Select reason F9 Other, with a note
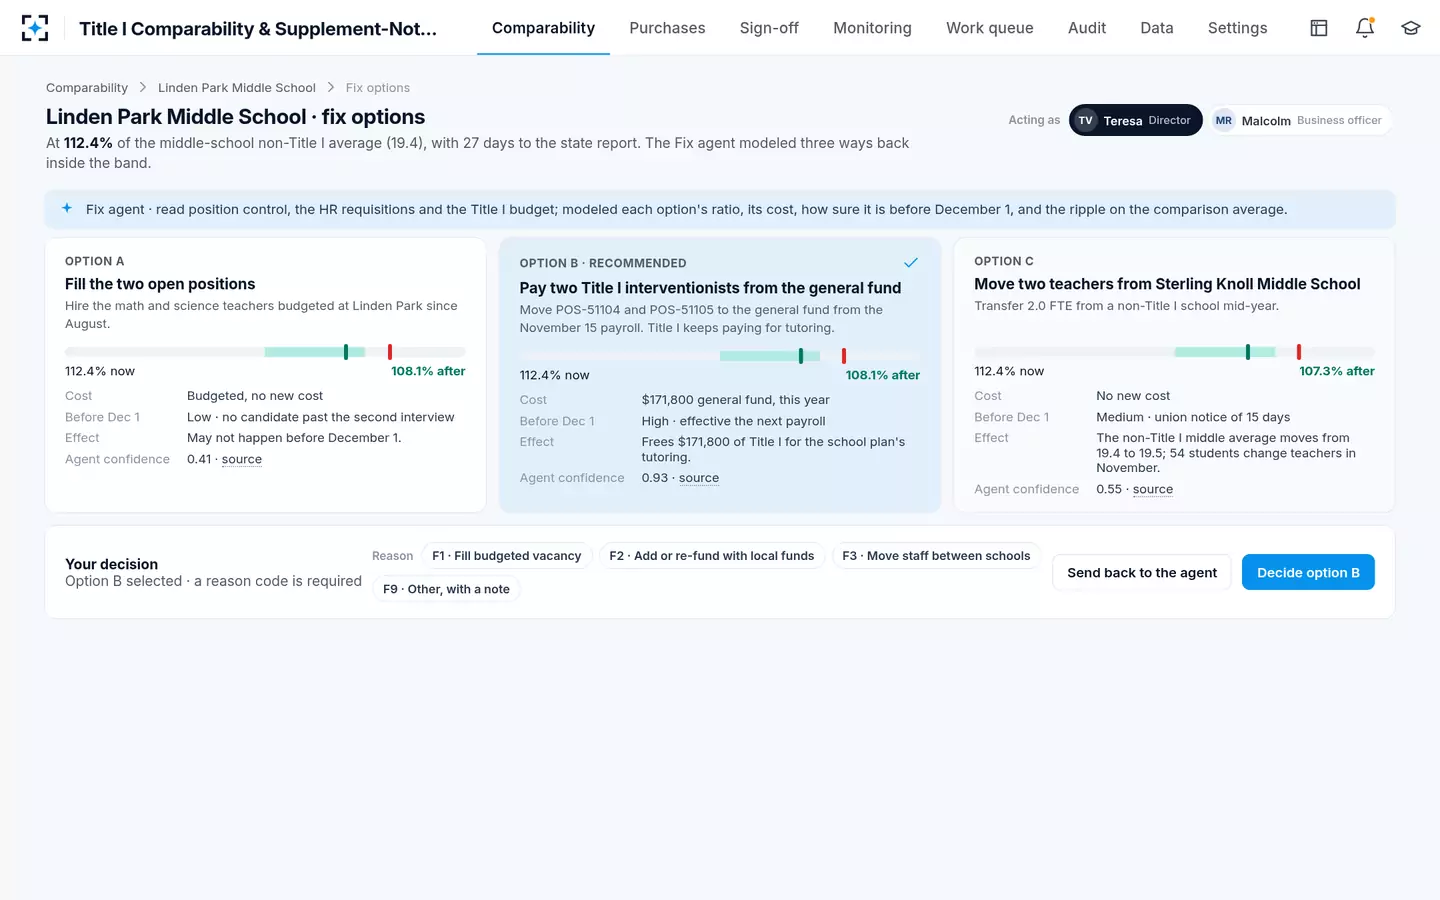 pos(446,589)
